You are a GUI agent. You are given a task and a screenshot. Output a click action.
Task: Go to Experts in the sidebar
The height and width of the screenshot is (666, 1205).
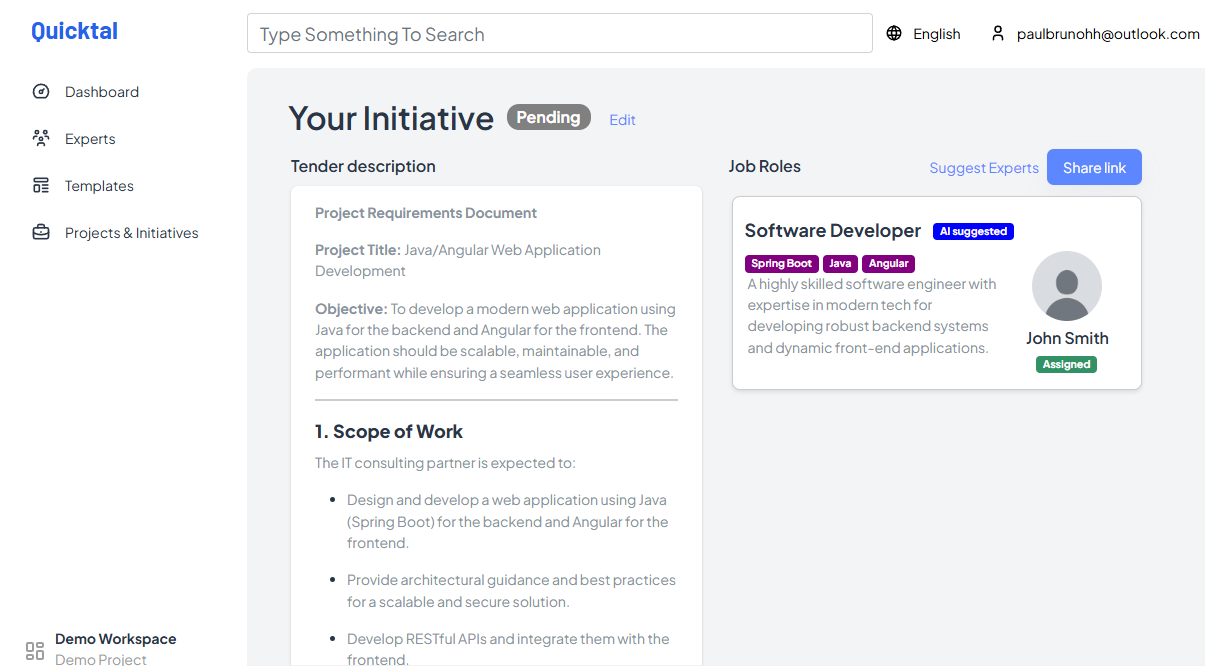point(90,139)
